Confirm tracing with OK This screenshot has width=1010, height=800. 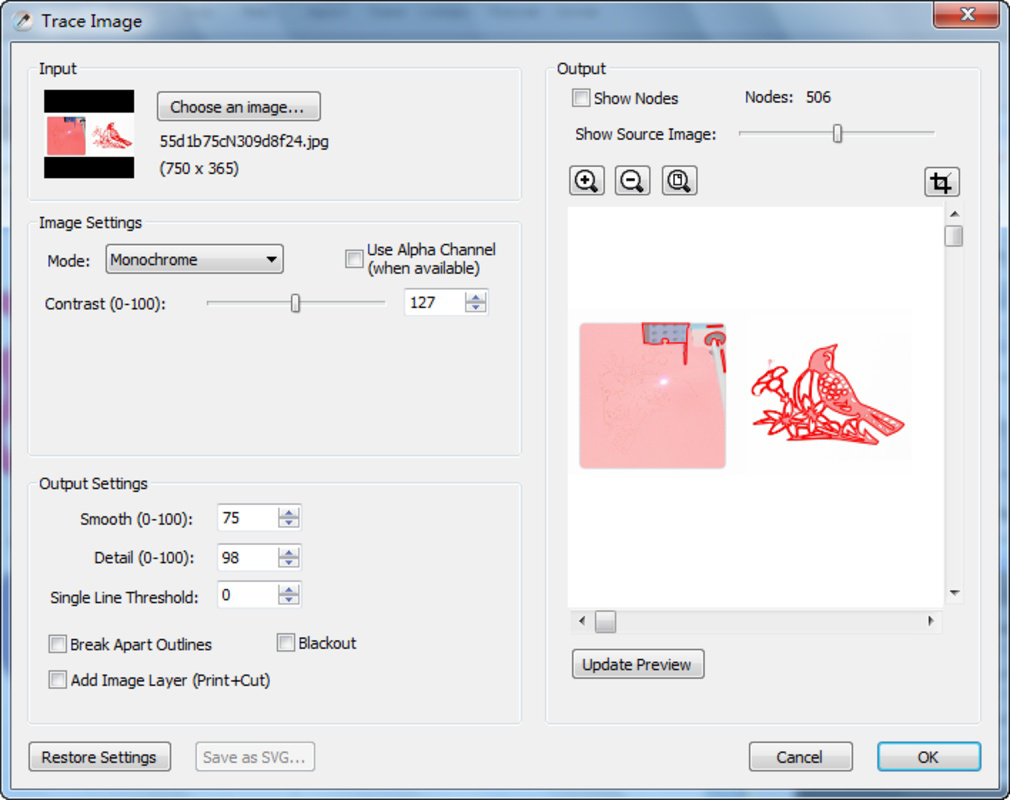(928, 757)
